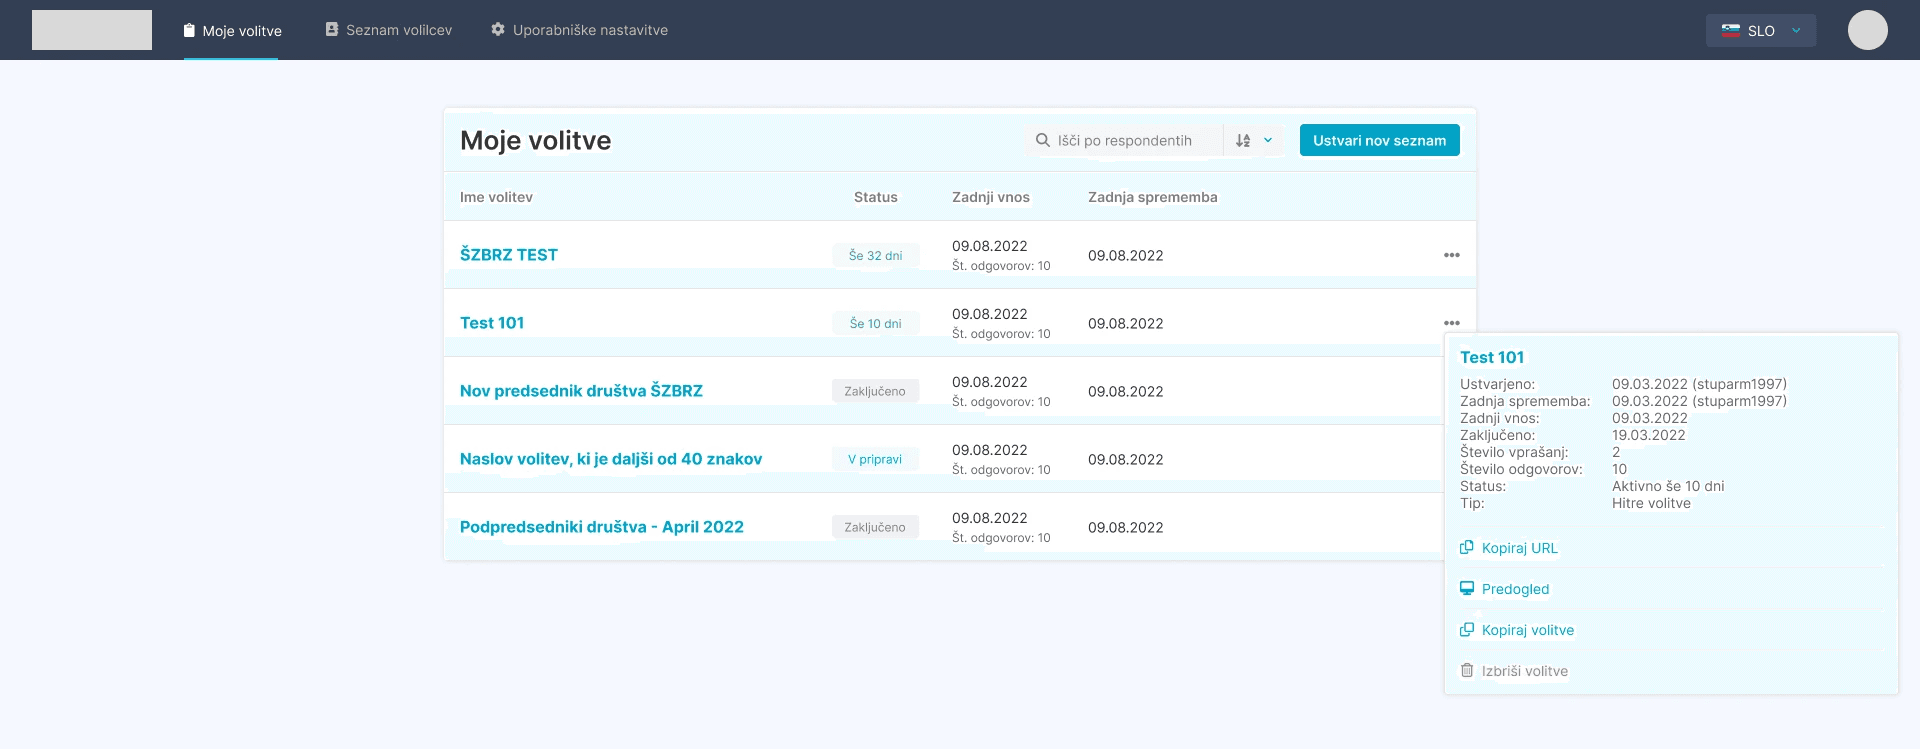The width and height of the screenshot is (1920, 749).
Task: Click the V pripravi status badge
Action: click(x=876, y=459)
